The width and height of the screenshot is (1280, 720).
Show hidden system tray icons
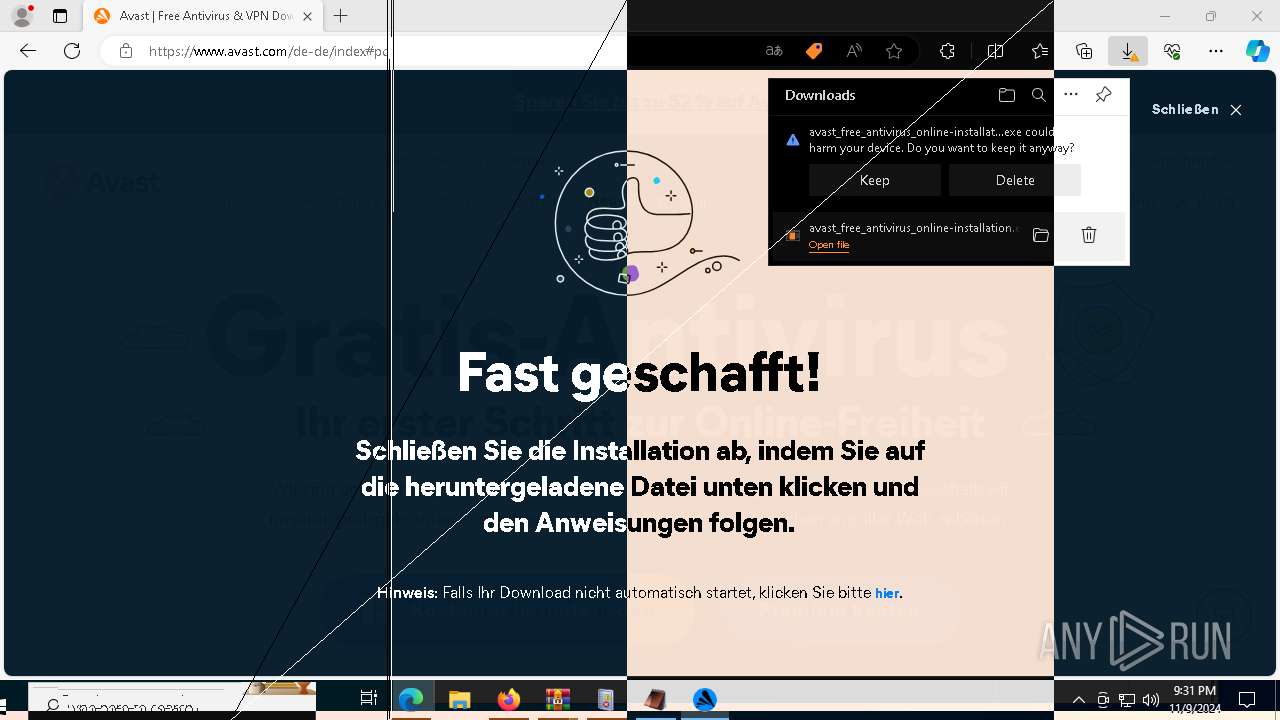1078,700
